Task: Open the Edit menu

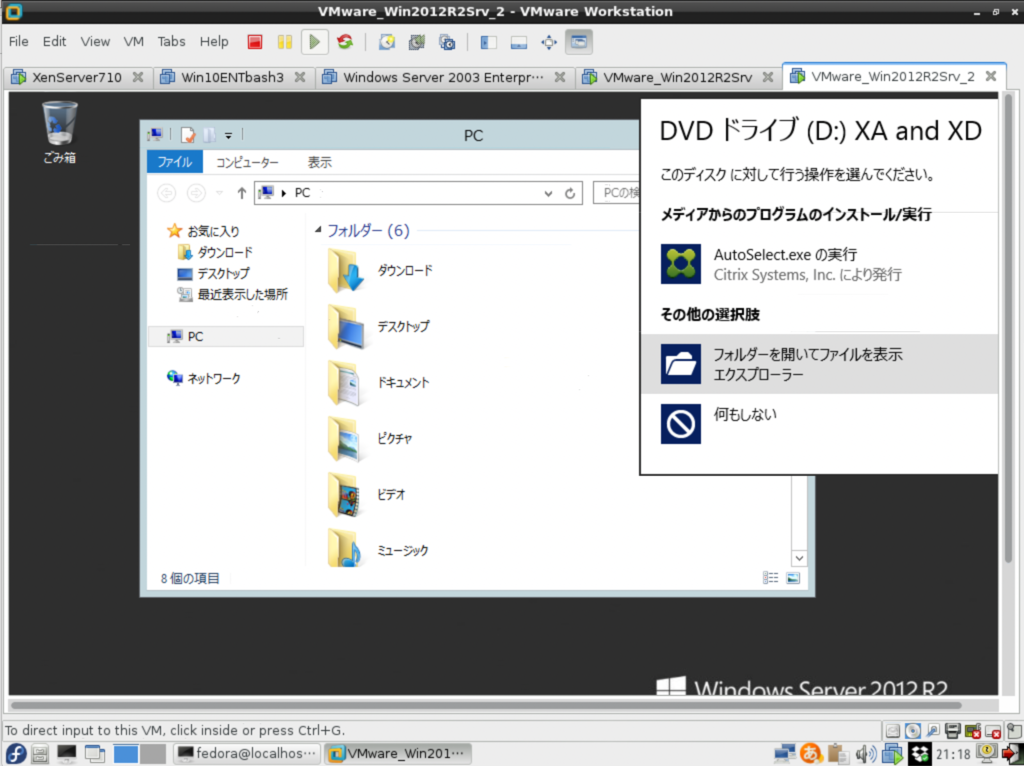Action: point(54,41)
